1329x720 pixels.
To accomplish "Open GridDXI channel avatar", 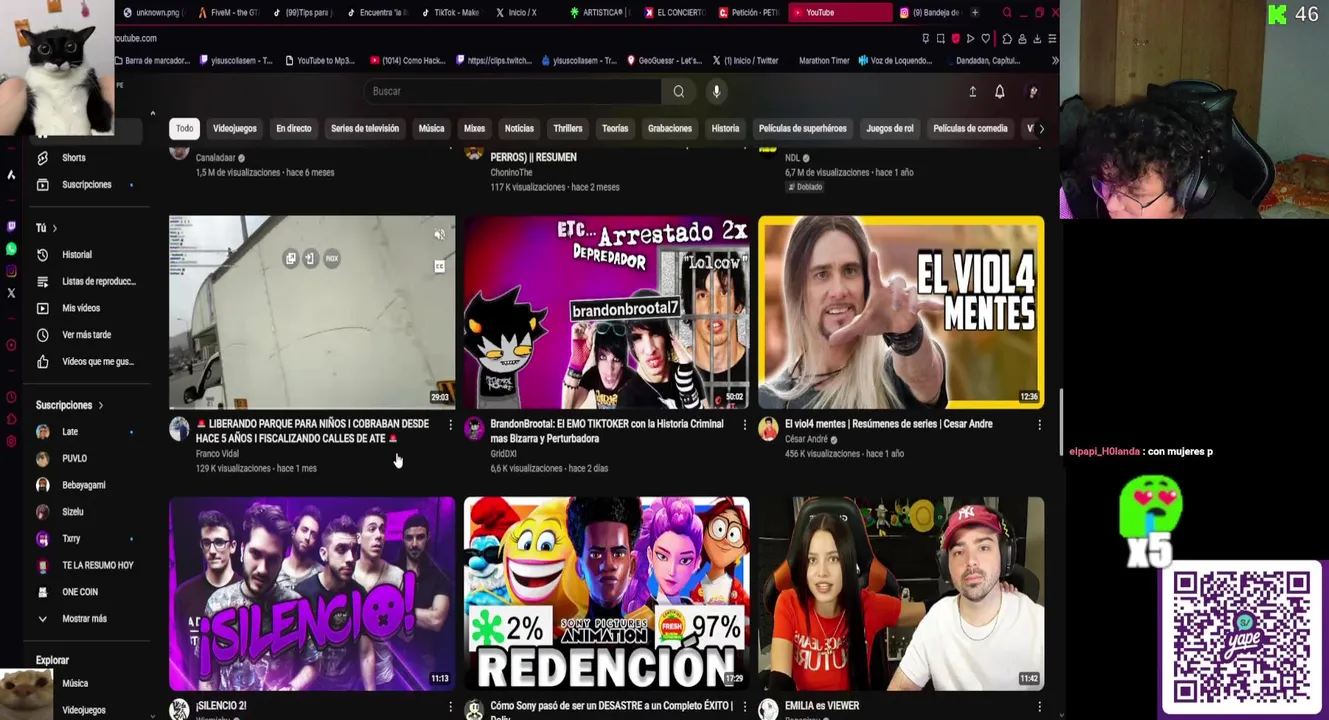I will click(474, 429).
